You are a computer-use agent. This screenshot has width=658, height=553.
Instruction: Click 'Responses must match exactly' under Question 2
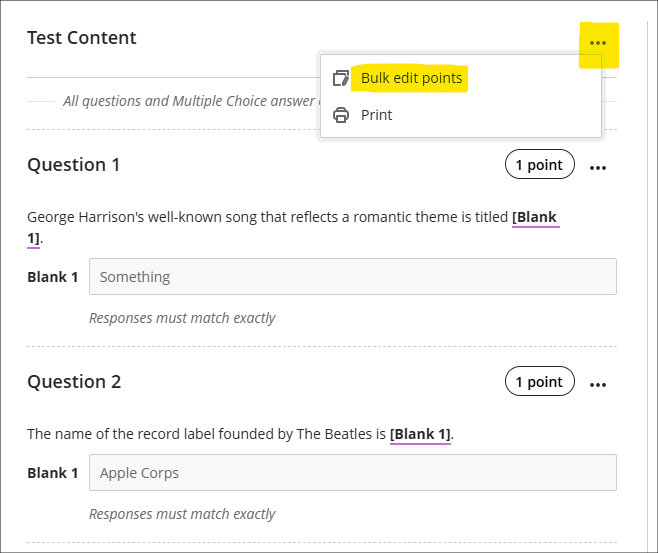pyautogui.click(x=182, y=514)
